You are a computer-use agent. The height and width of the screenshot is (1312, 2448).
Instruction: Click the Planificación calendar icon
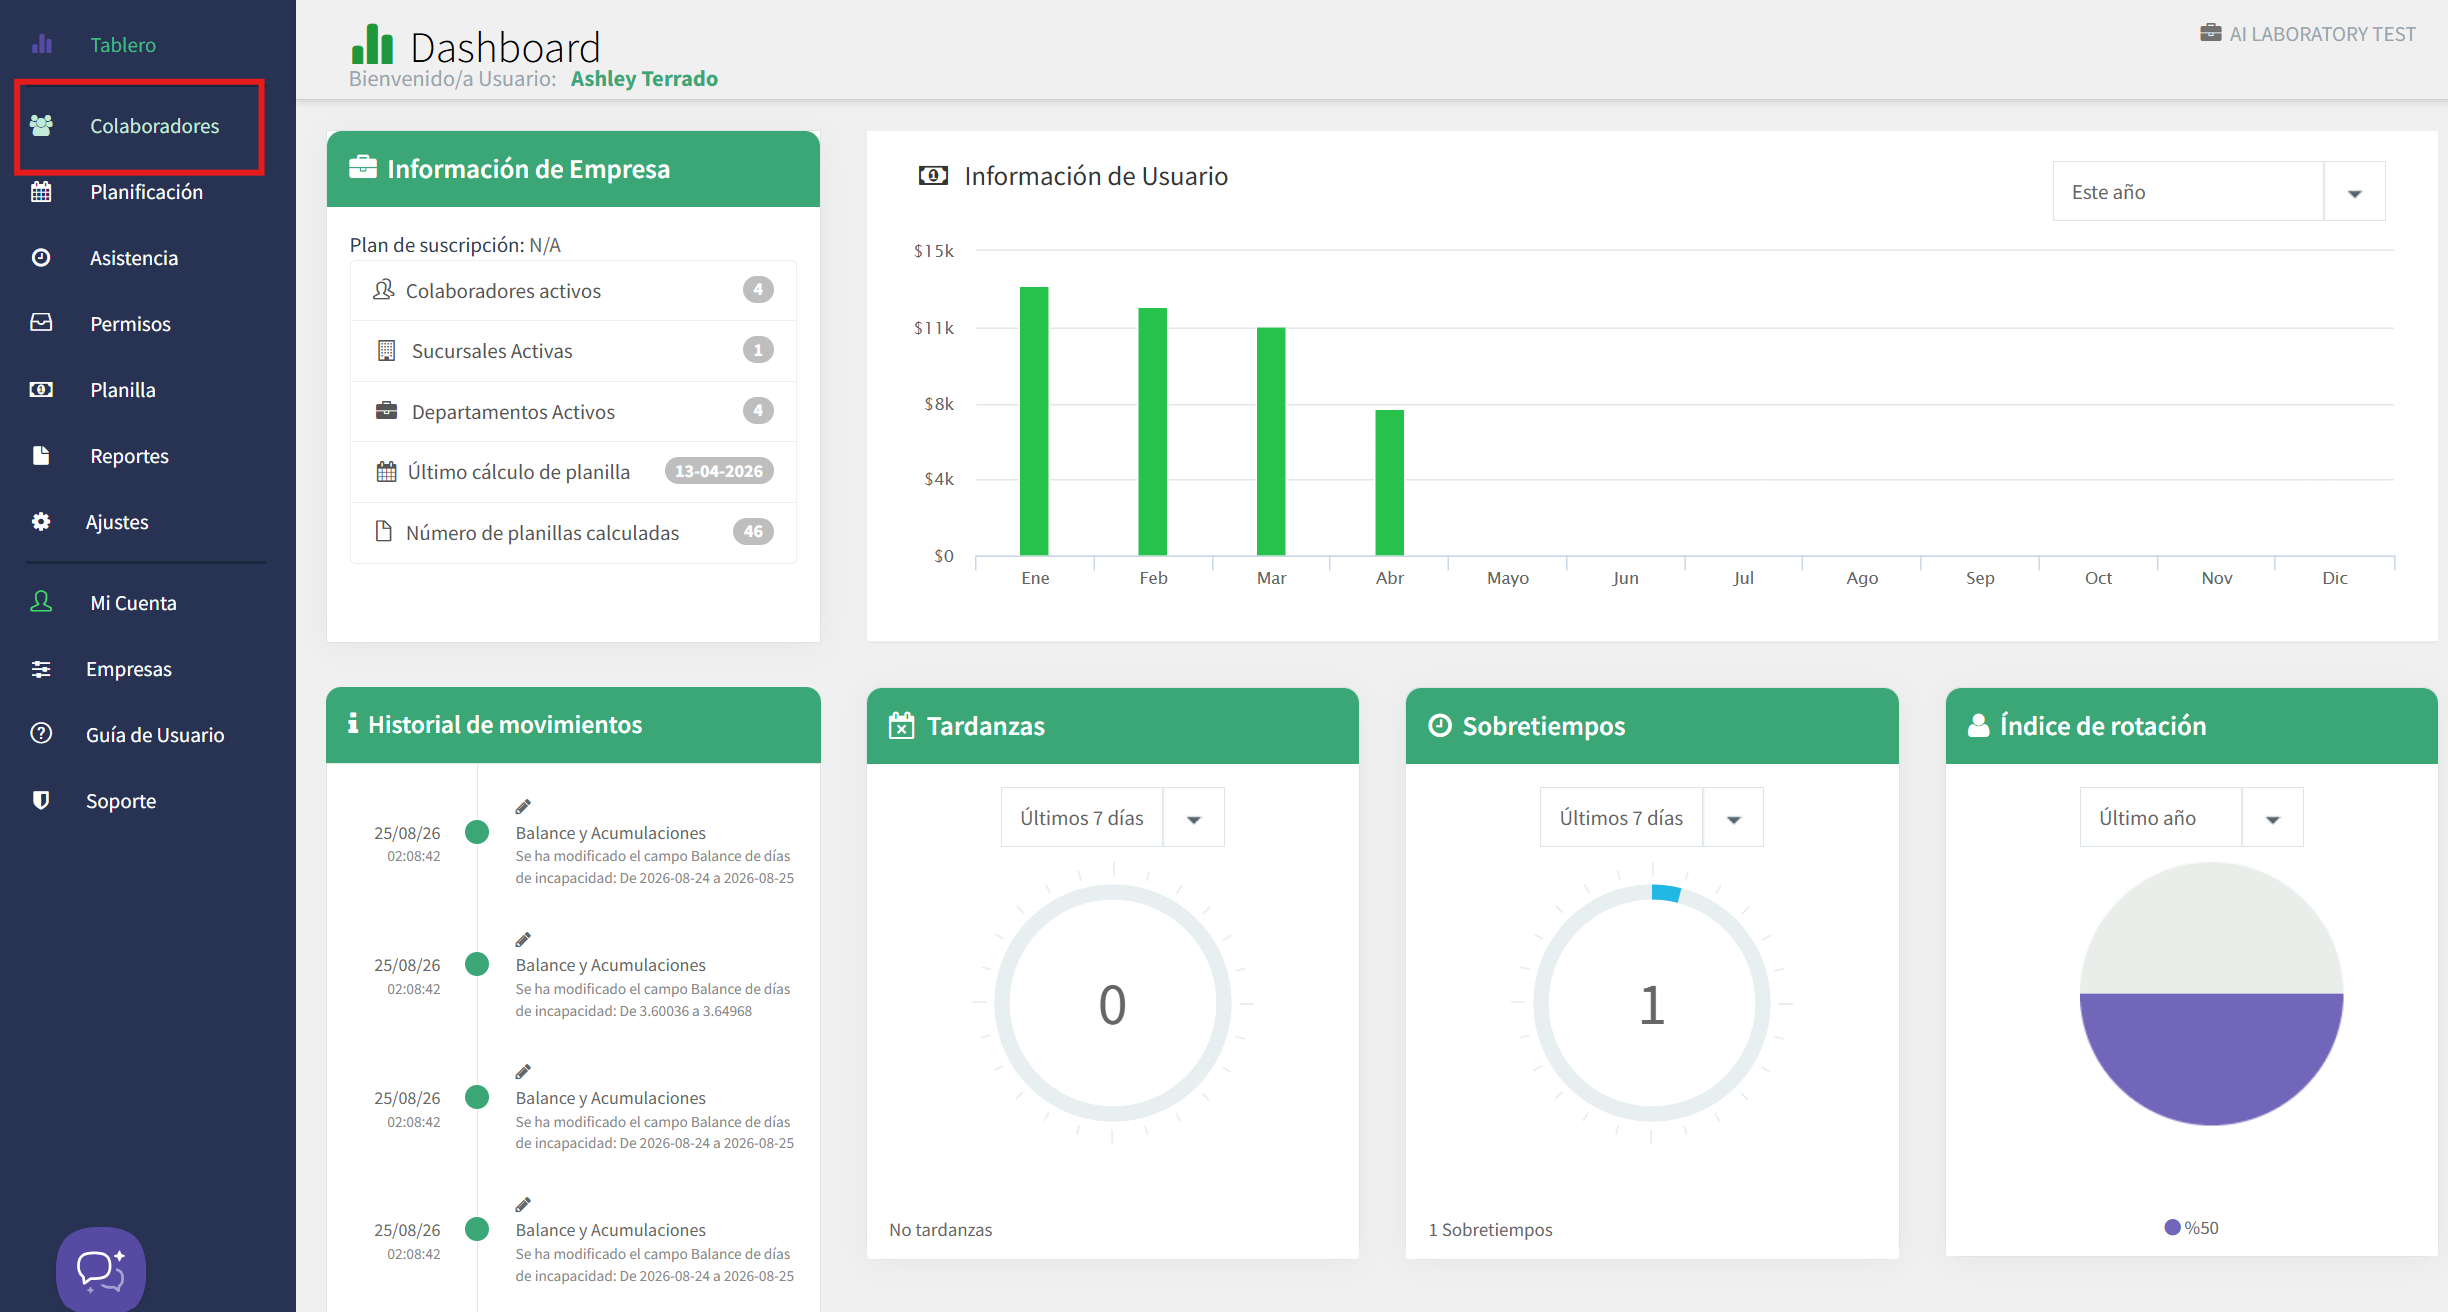pyautogui.click(x=41, y=192)
